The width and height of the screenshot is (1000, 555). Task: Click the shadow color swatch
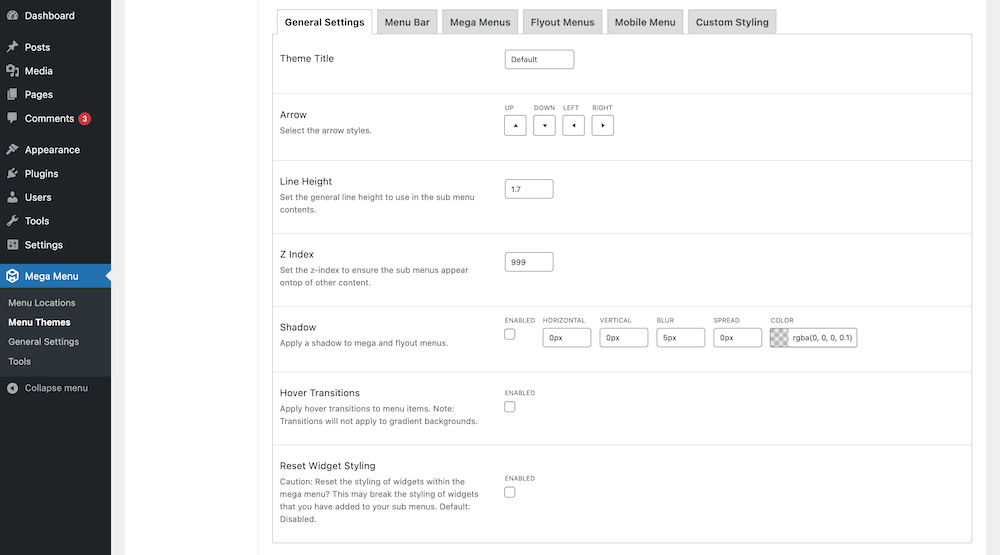(x=780, y=338)
